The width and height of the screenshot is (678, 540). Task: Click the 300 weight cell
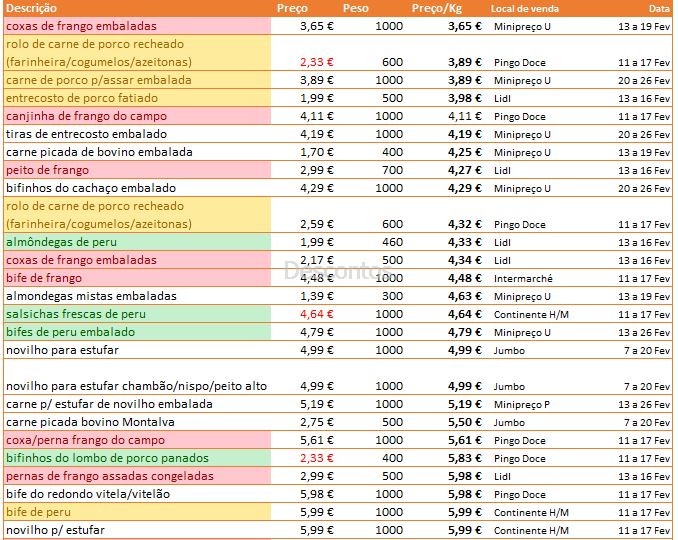(393, 296)
